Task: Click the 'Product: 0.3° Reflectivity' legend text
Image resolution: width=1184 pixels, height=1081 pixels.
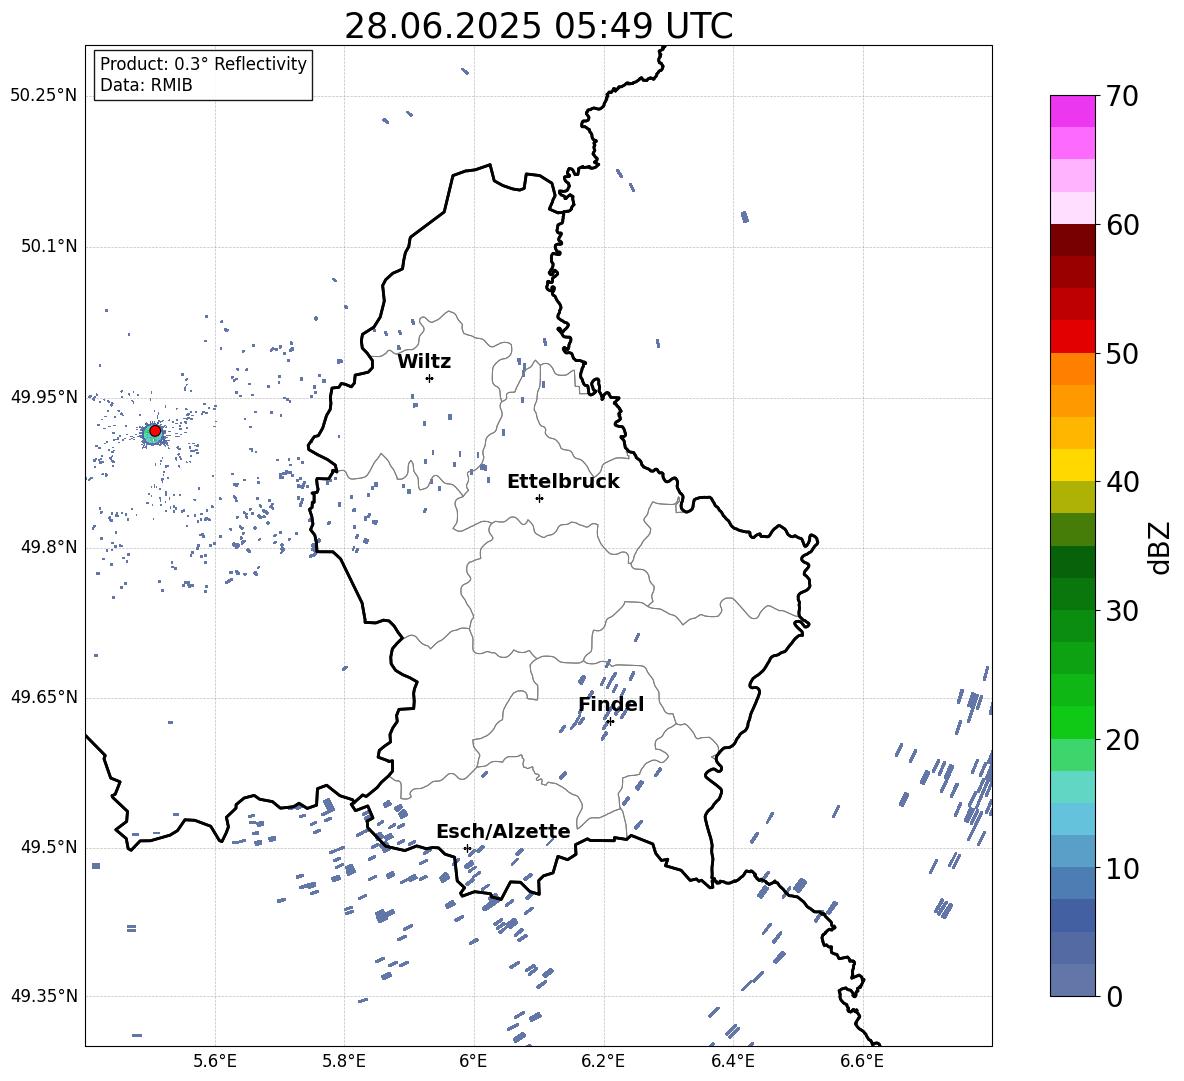Action: [203, 64]
